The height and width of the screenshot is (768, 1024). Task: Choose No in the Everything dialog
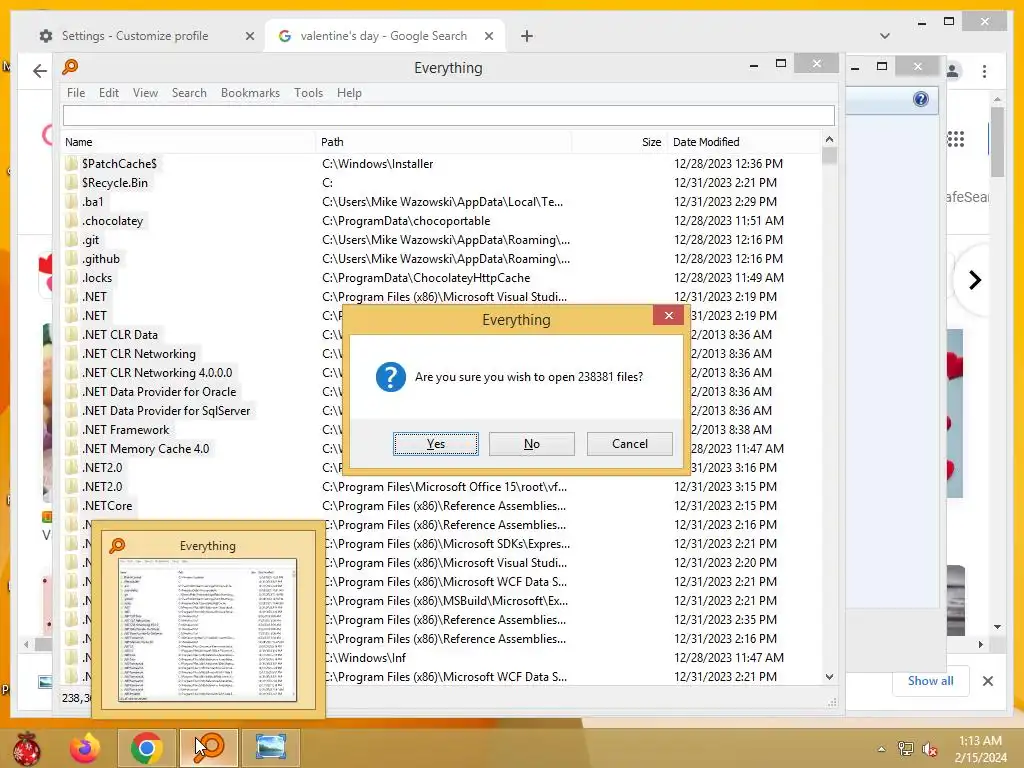pyautogui.click(x=532, y=444)
